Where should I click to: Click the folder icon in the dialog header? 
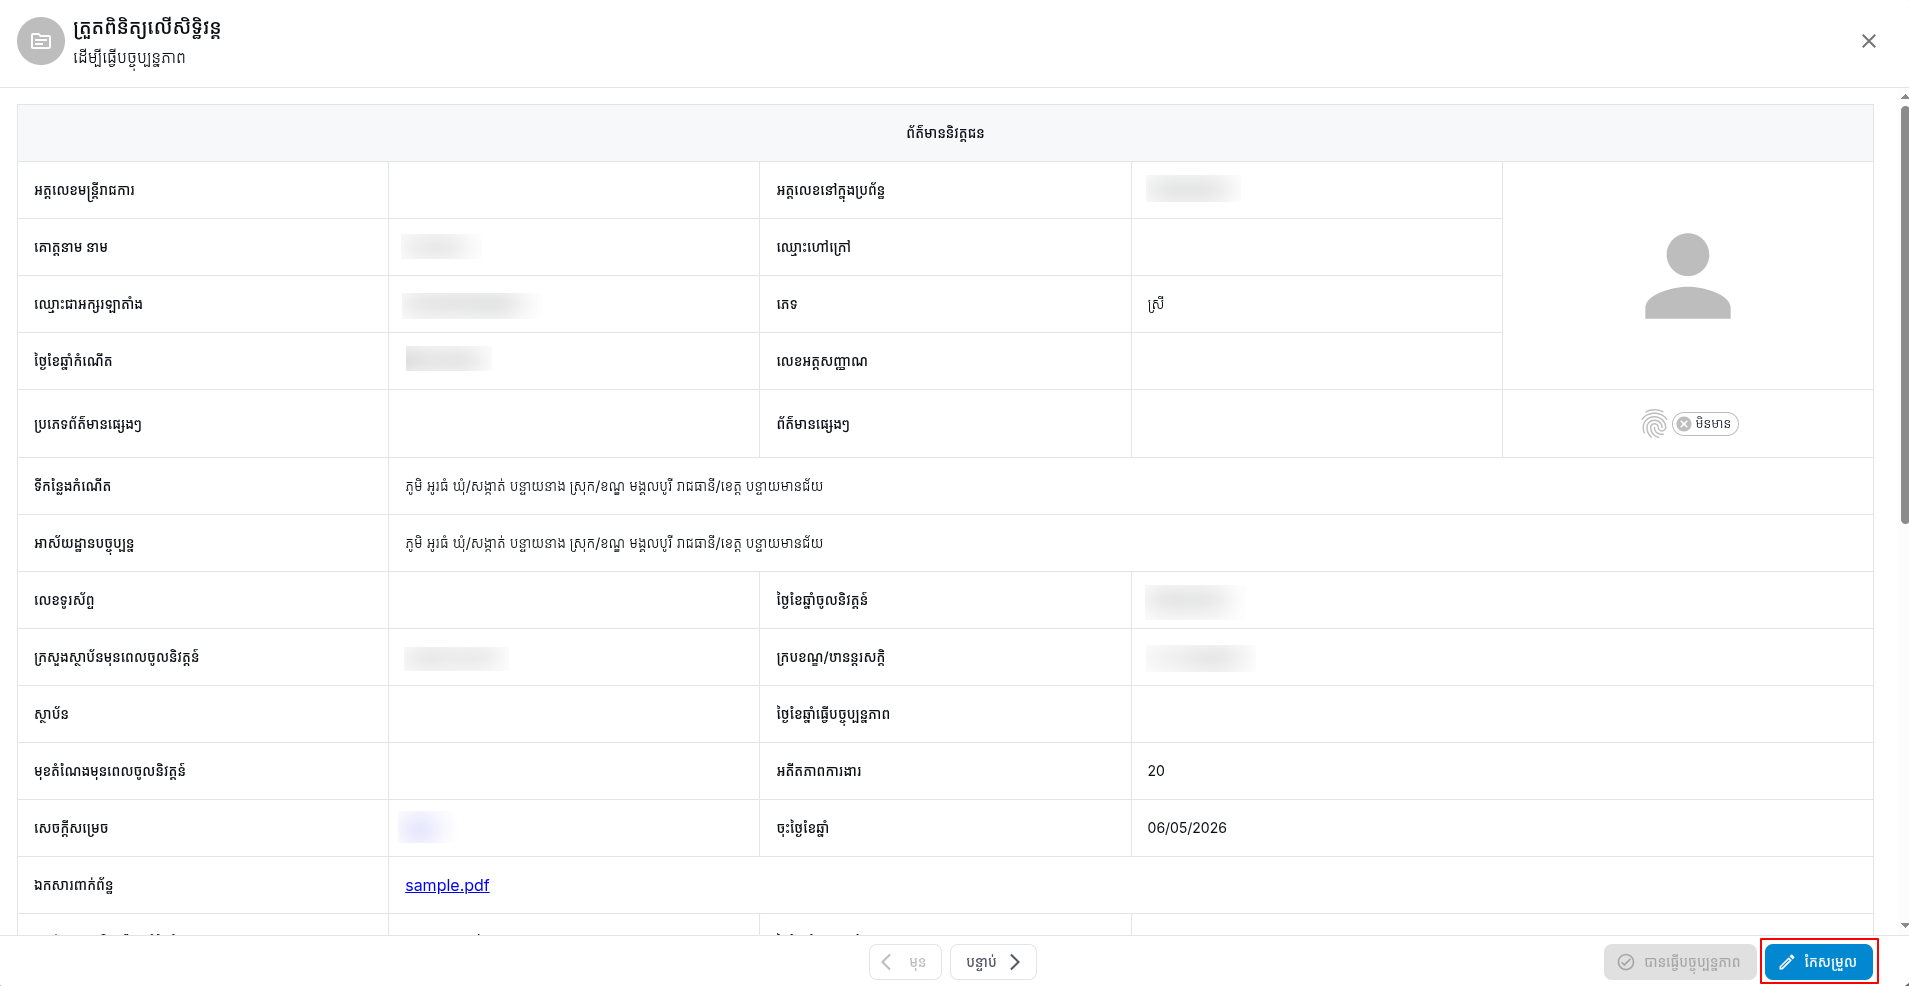[41, 41]
